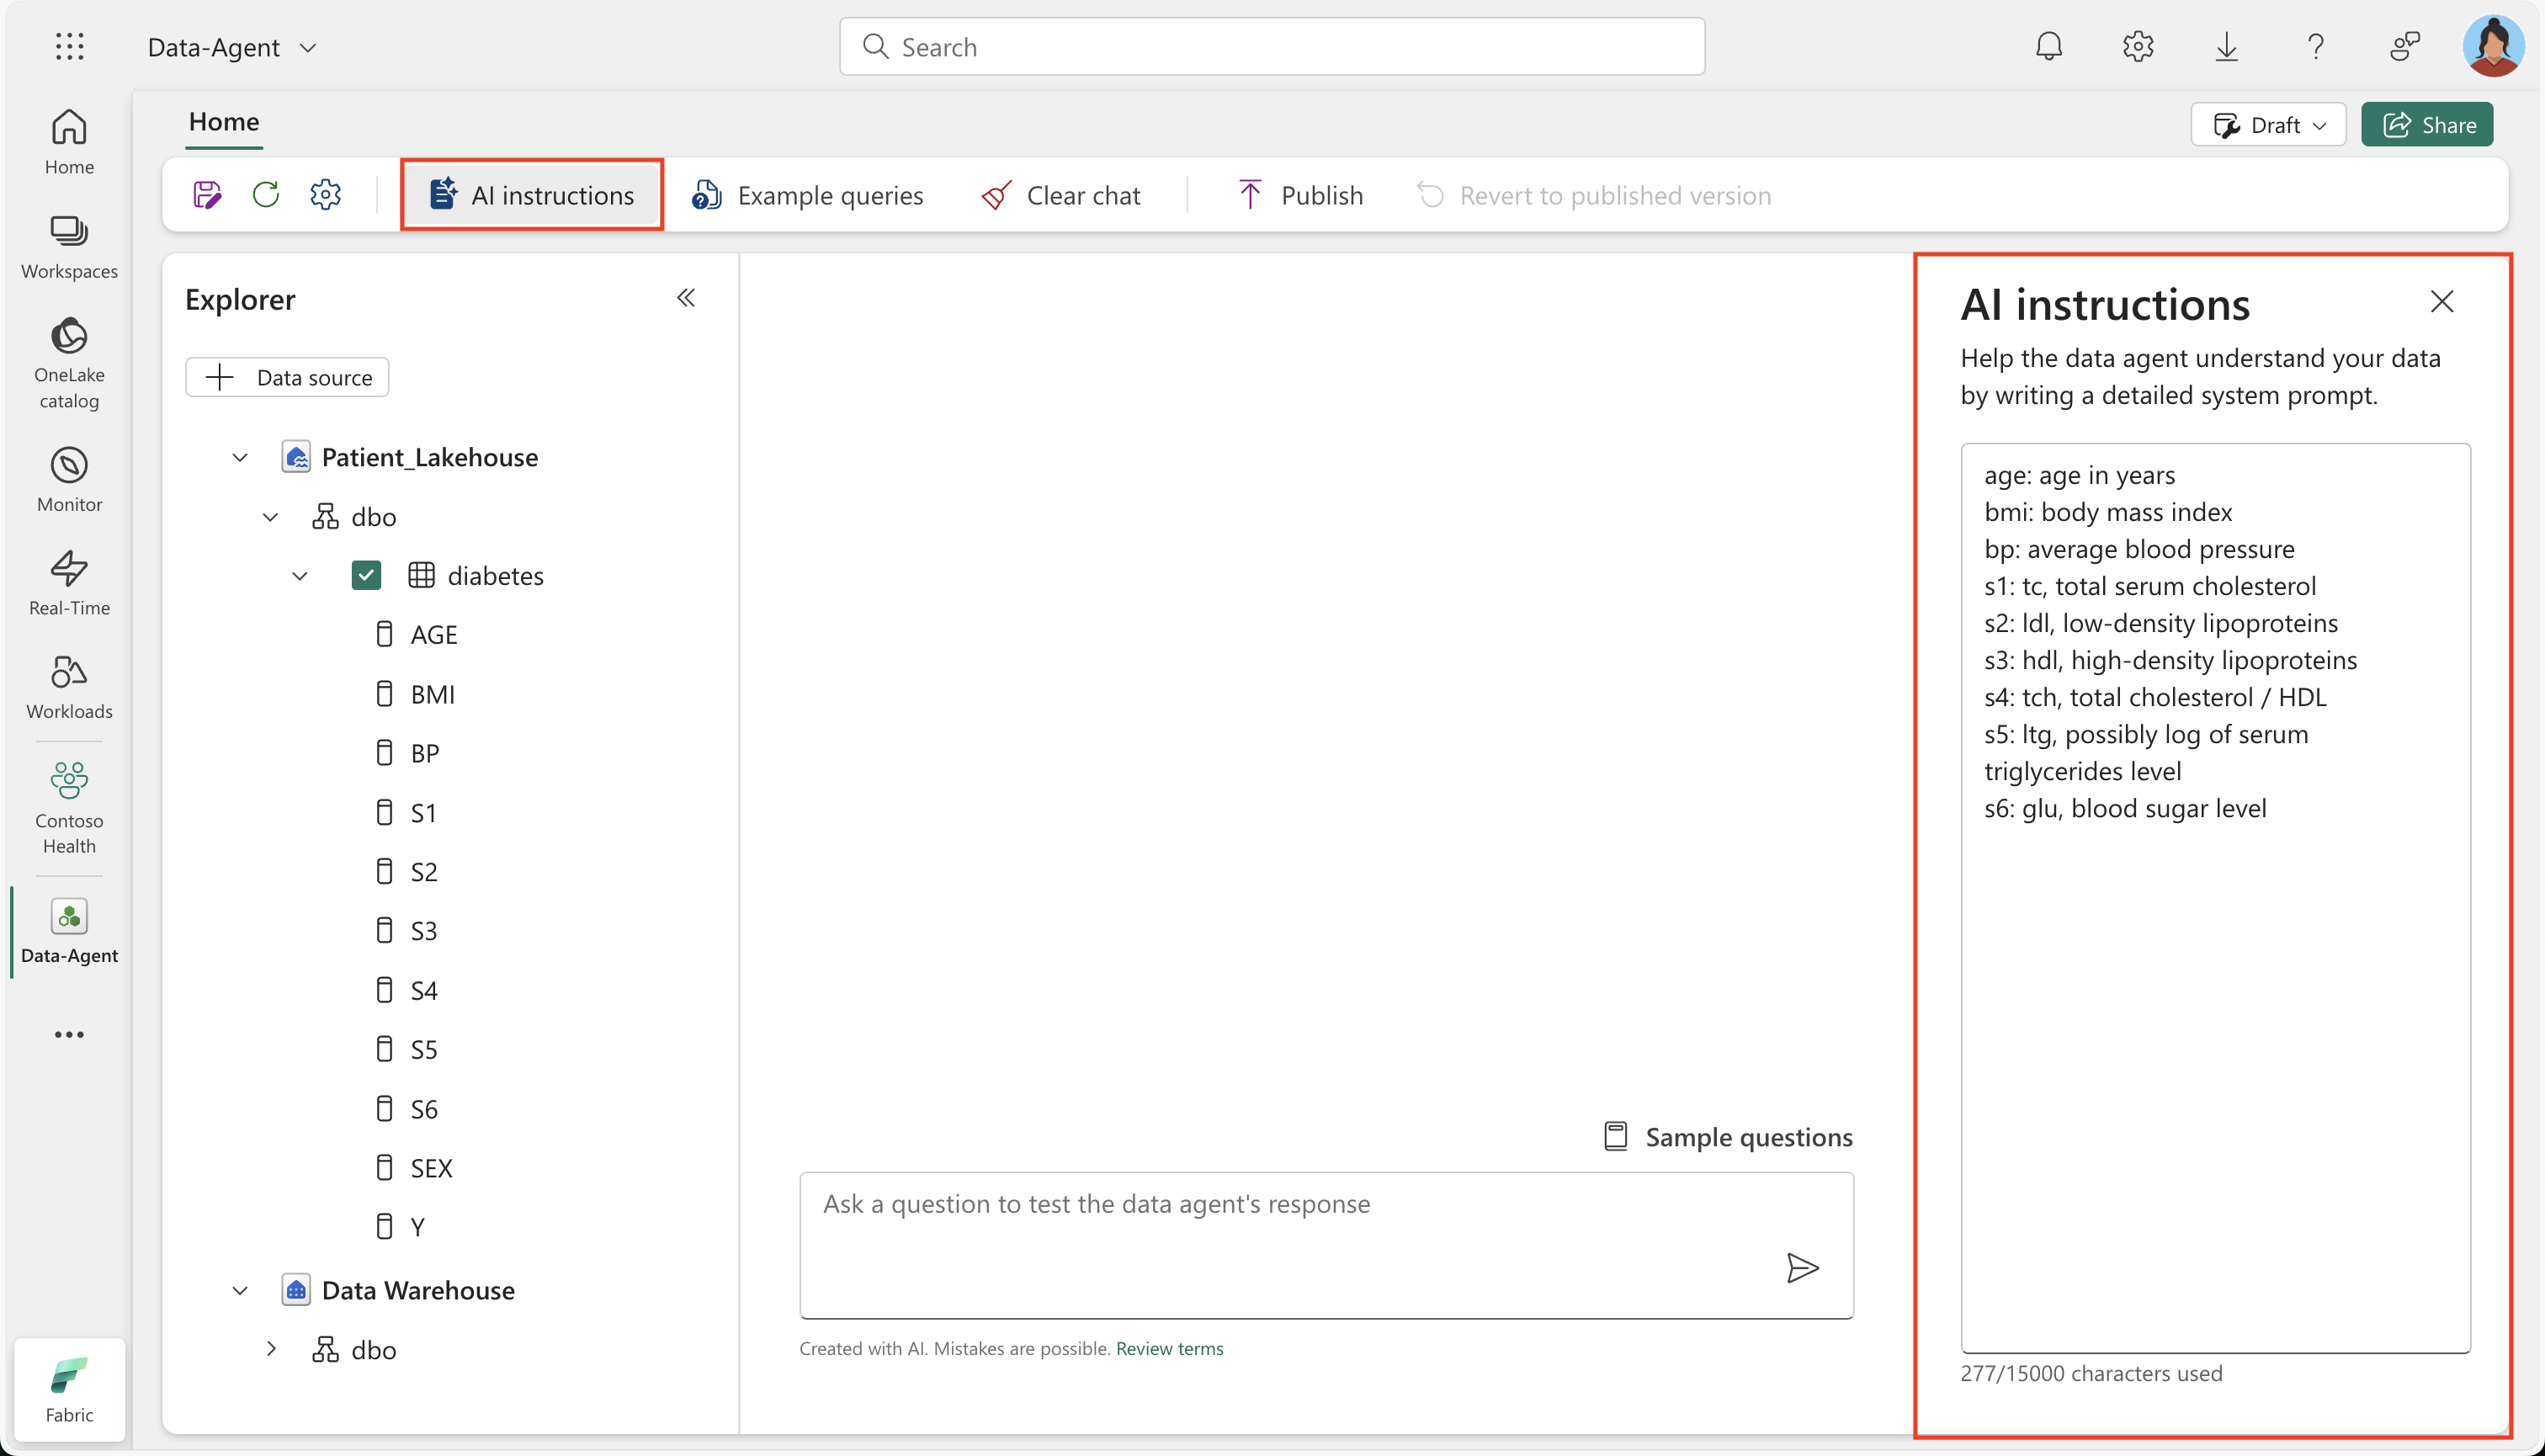
Task: Open the Review terms link
Action: click(x=1169, y=1348)
